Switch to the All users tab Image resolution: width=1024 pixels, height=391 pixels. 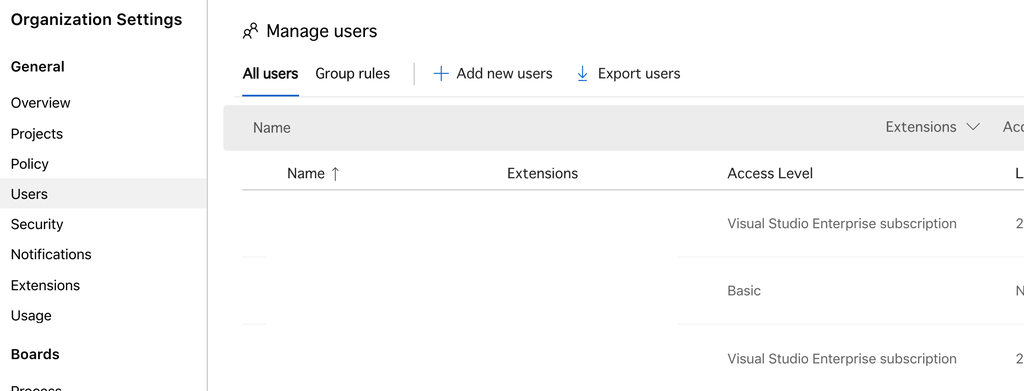pos(270,74)
